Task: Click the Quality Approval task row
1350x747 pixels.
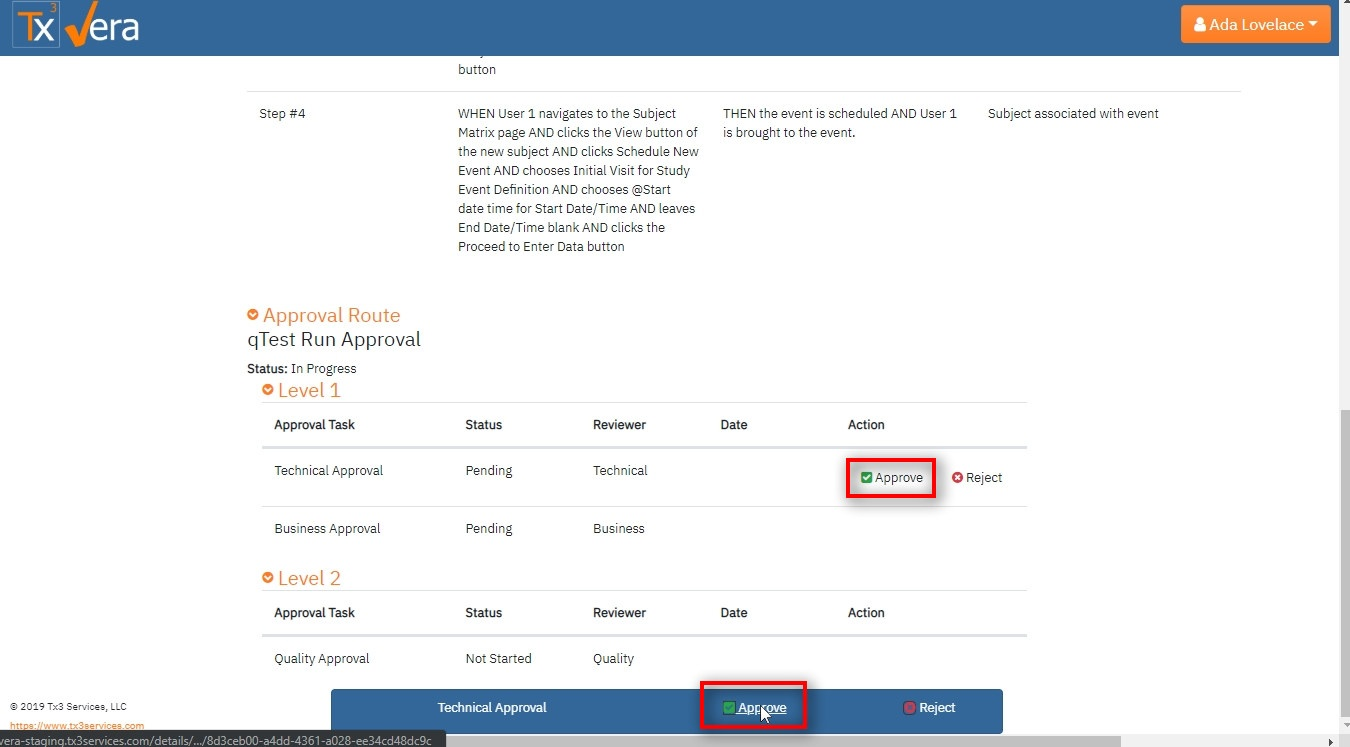Action: click(x=322, y=658)
